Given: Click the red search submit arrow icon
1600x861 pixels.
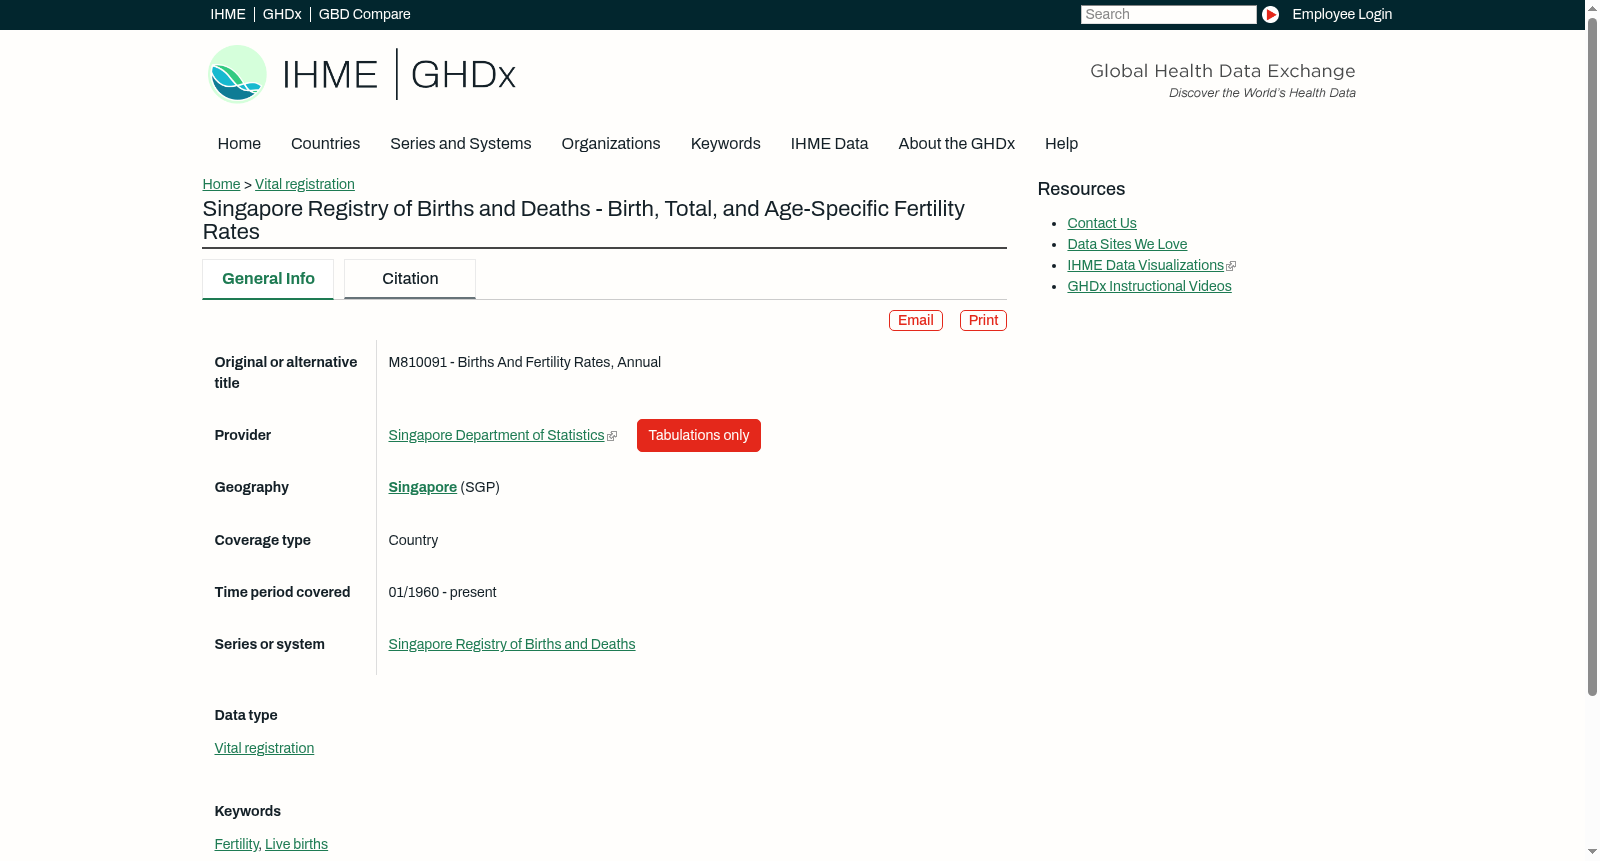Looking at the screenshot, I should (x=1270, y=14).
